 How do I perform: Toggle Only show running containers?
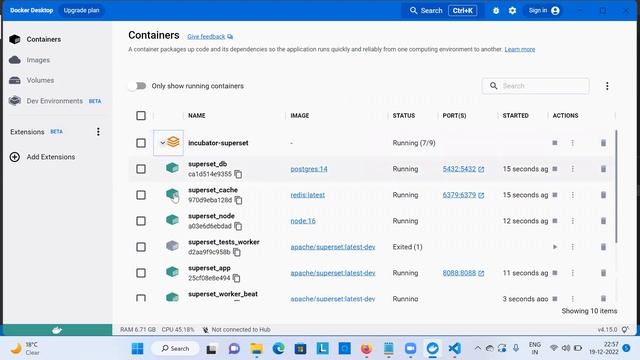(x=137, y=86)
